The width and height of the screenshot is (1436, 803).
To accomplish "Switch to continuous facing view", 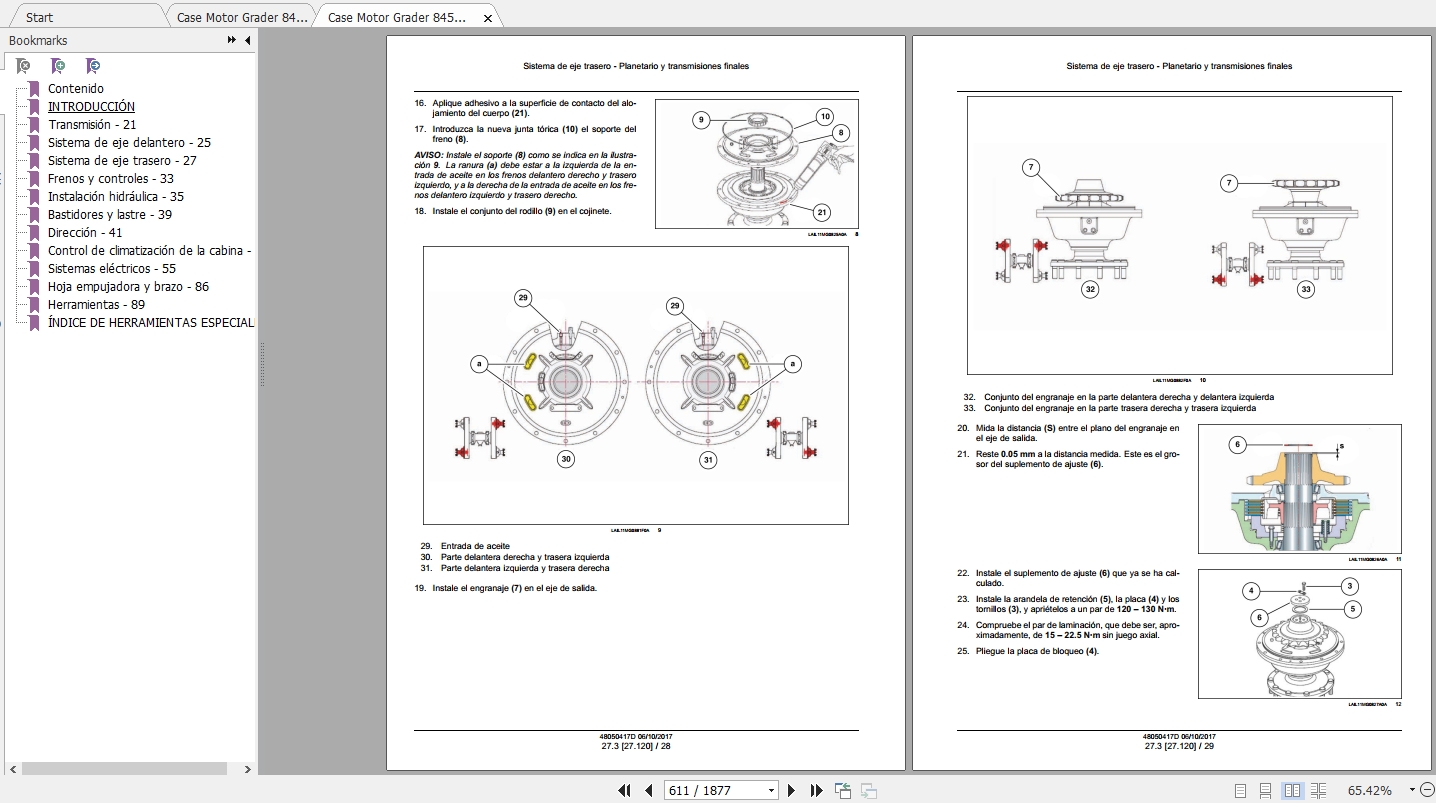I will click(x=1318, y=791).
